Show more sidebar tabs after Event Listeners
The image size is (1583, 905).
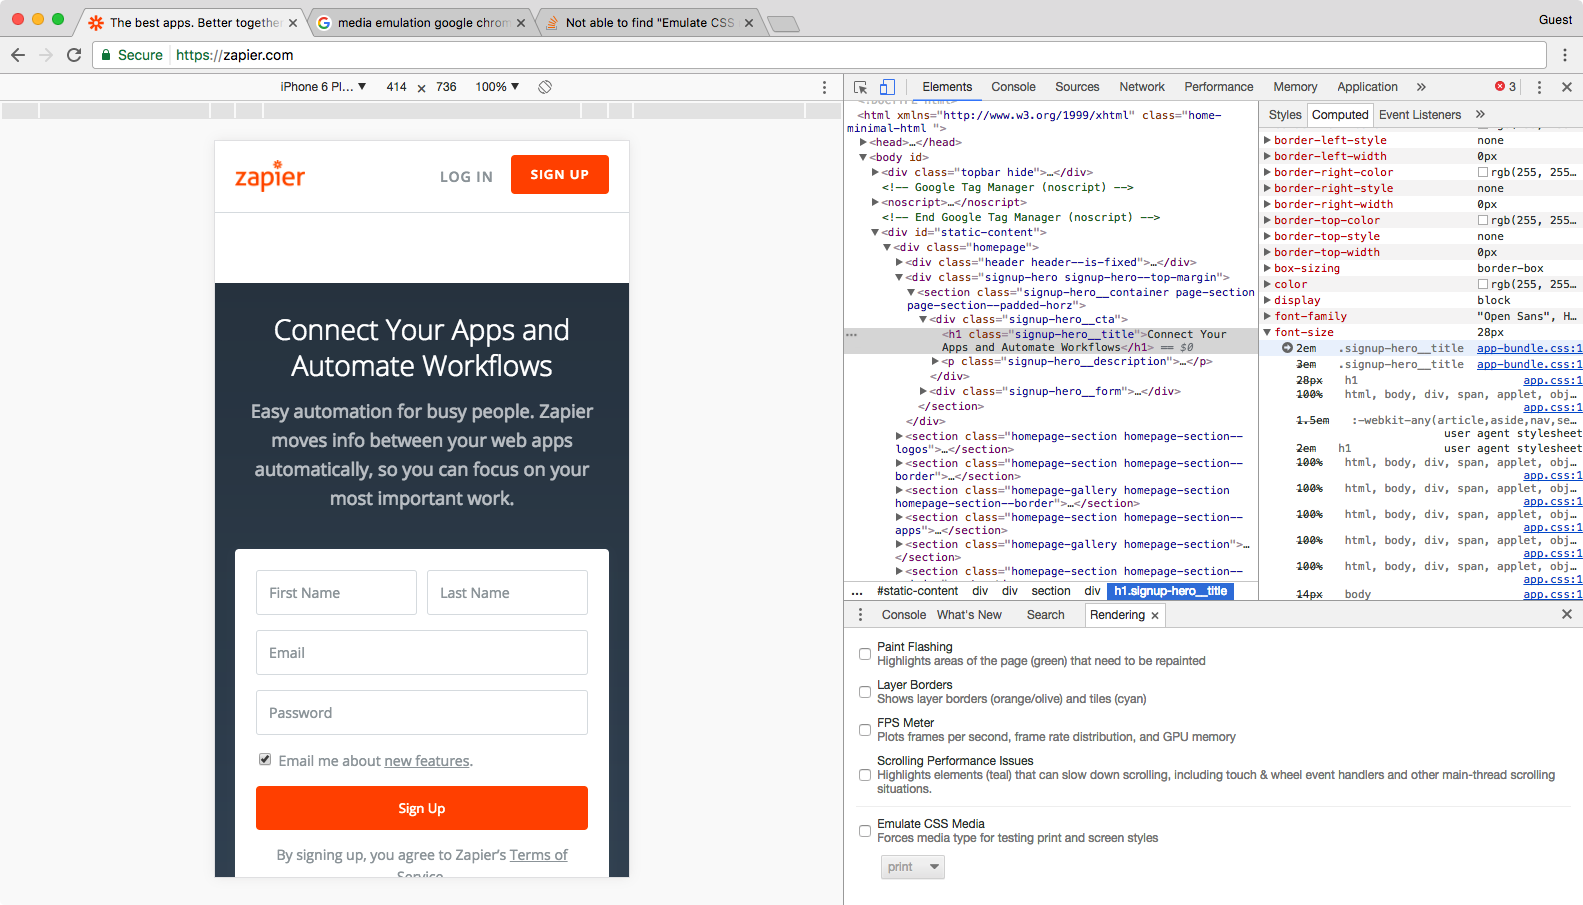pyautogui.click(x=1481, y=114)
